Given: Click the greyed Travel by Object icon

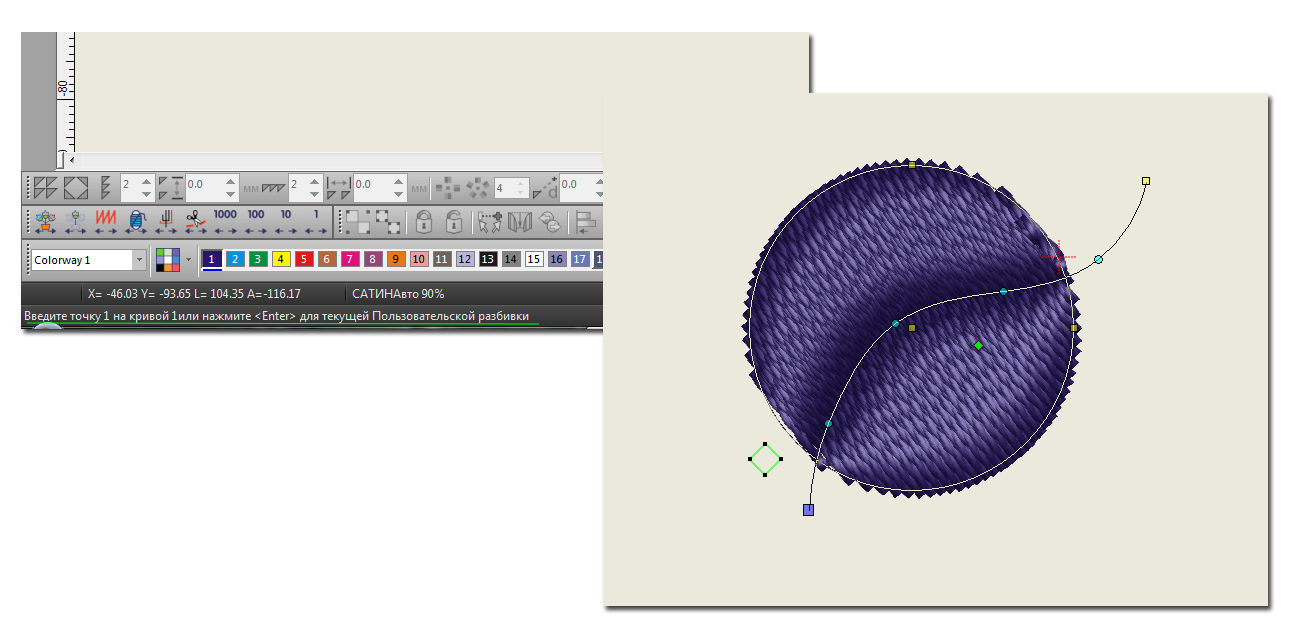Looking at the screenshot, I should (75, 222).
